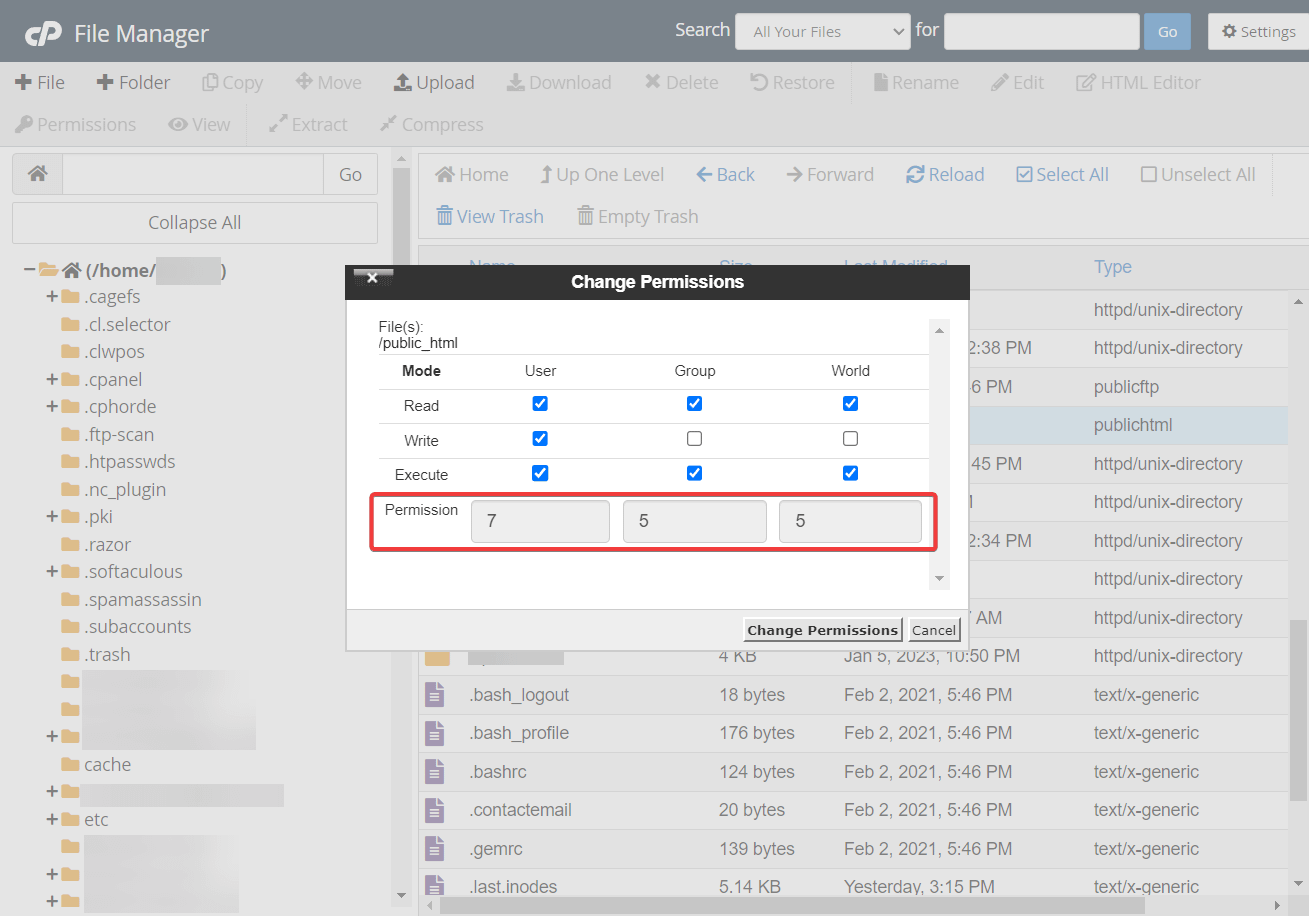Disable Execute permission for User
The image size is (1309, 916).
[x=539, y=473]
